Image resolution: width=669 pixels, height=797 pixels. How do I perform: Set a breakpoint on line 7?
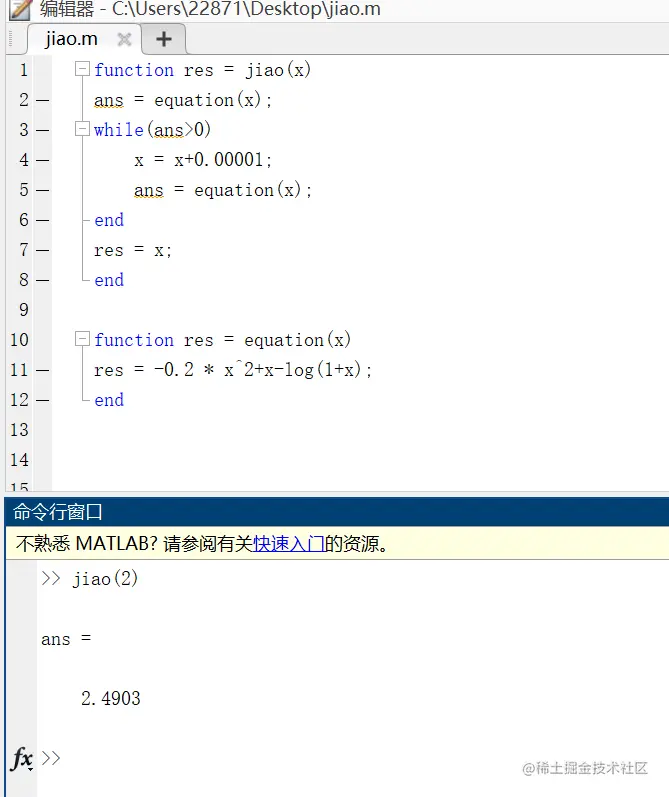pos(43,250)
